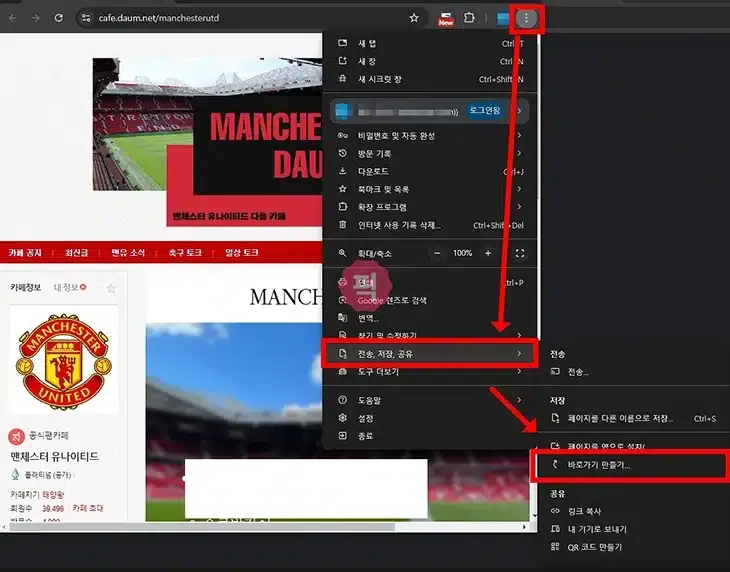Expand 찾기 및 수정하기 submenu
The height and width of the screenshot is (572, 730).
pos(430,335)
